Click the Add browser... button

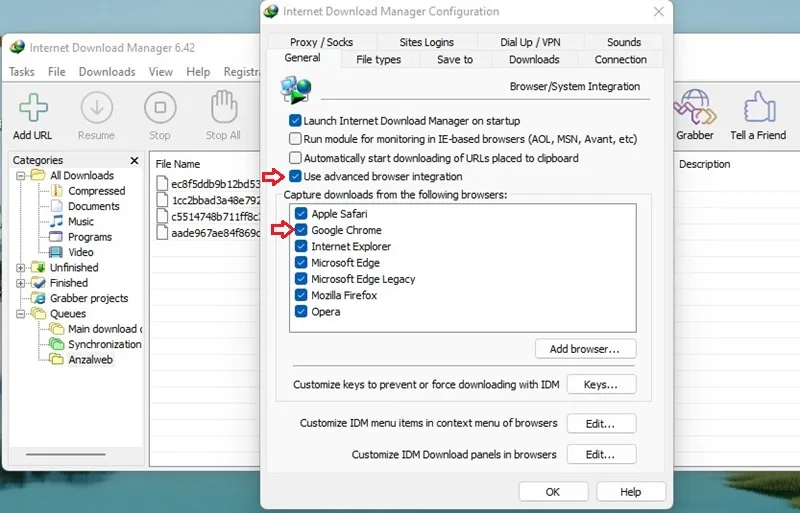585,349
